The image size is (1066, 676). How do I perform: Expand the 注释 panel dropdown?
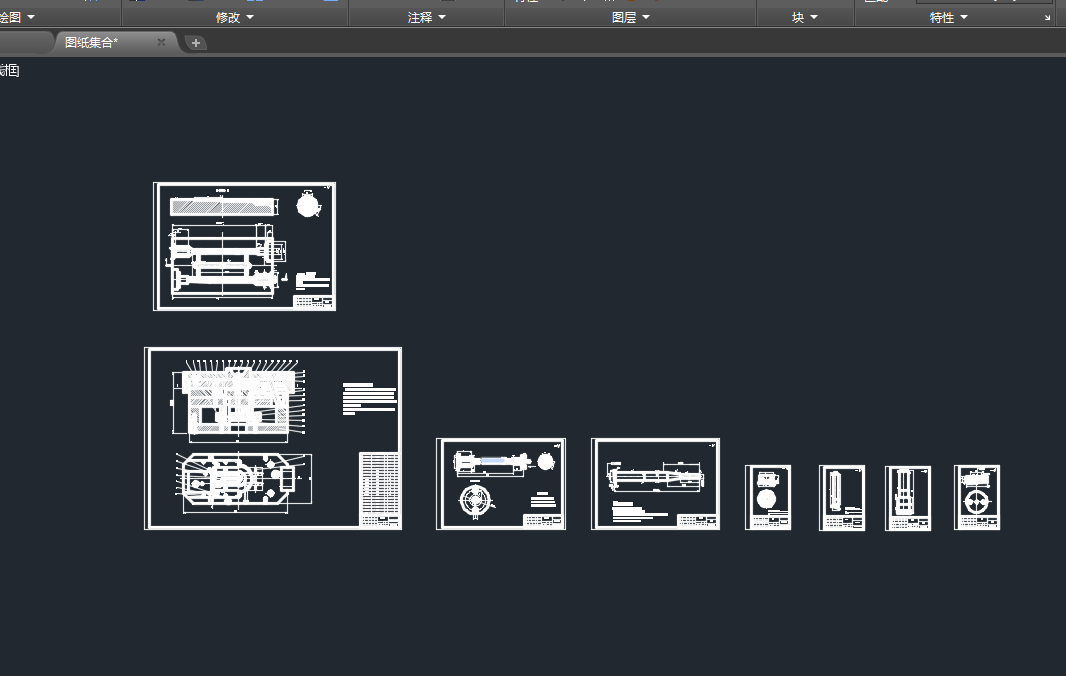pyautogui.click(x=426, y=18)
